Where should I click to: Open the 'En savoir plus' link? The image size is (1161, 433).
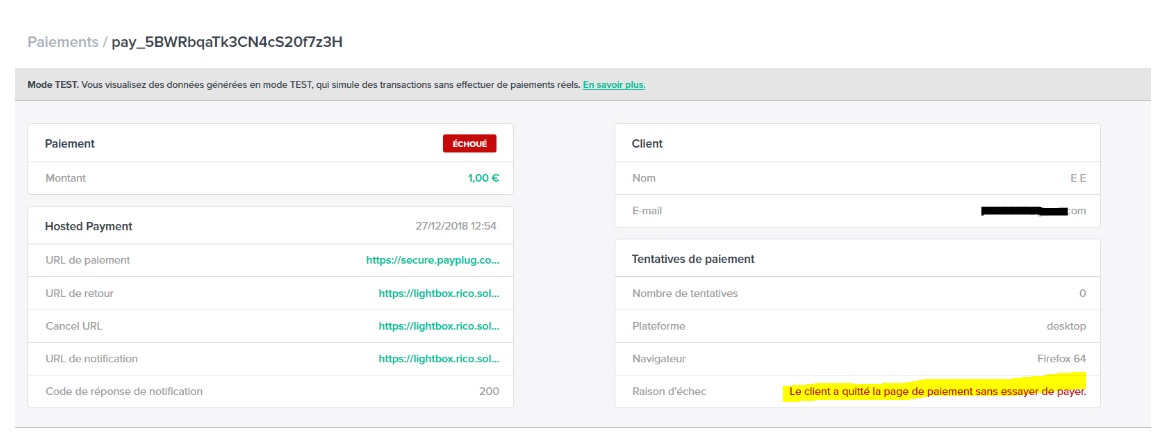click(x=613, y=85)
